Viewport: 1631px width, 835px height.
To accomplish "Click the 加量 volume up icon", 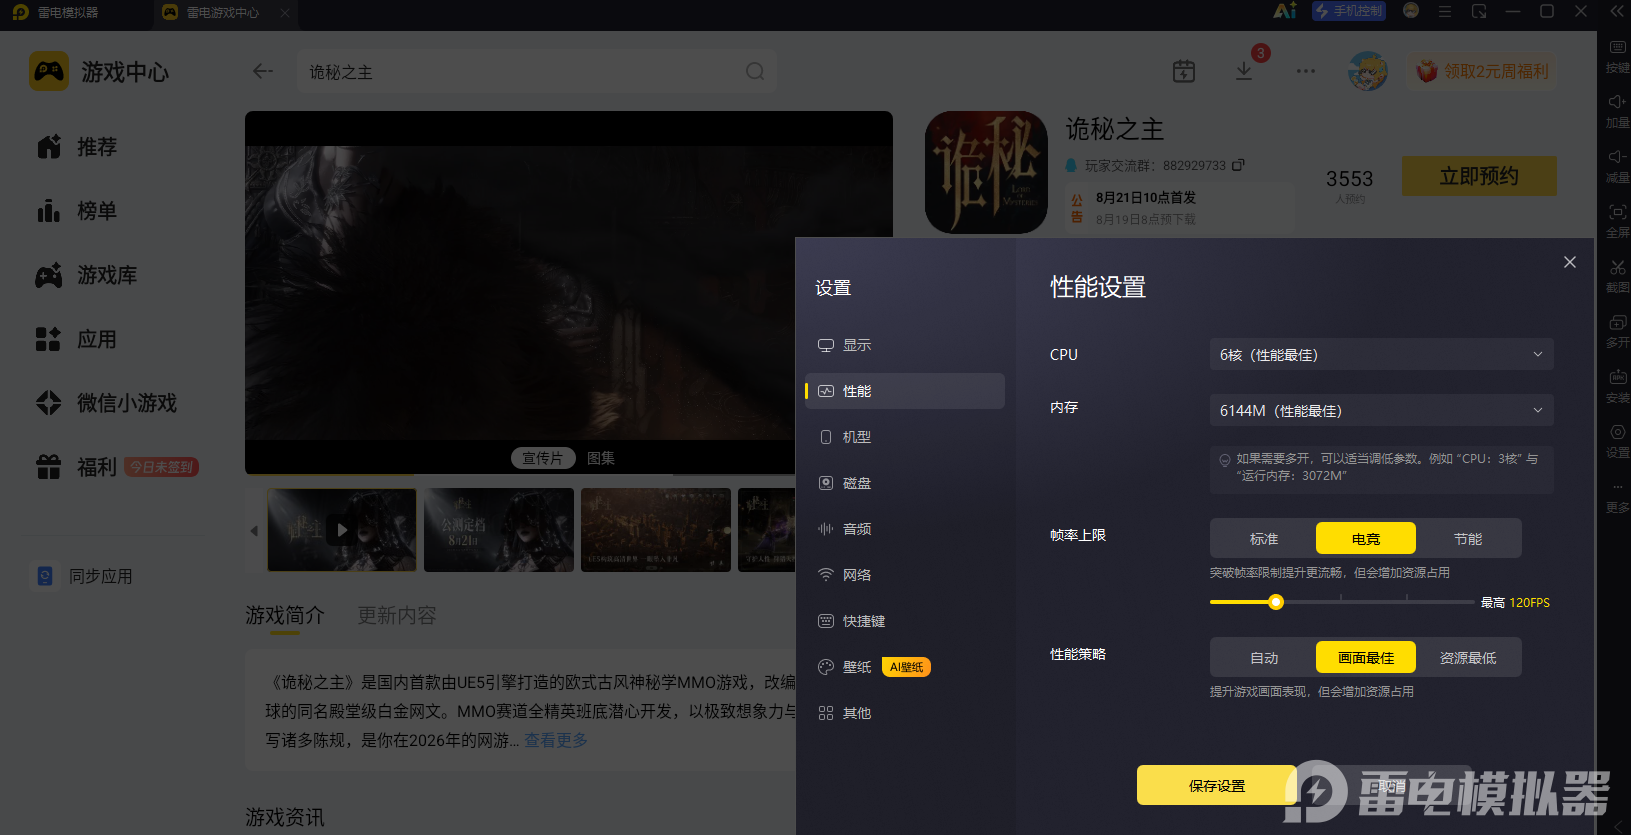I will click(x=1617, y=111).
